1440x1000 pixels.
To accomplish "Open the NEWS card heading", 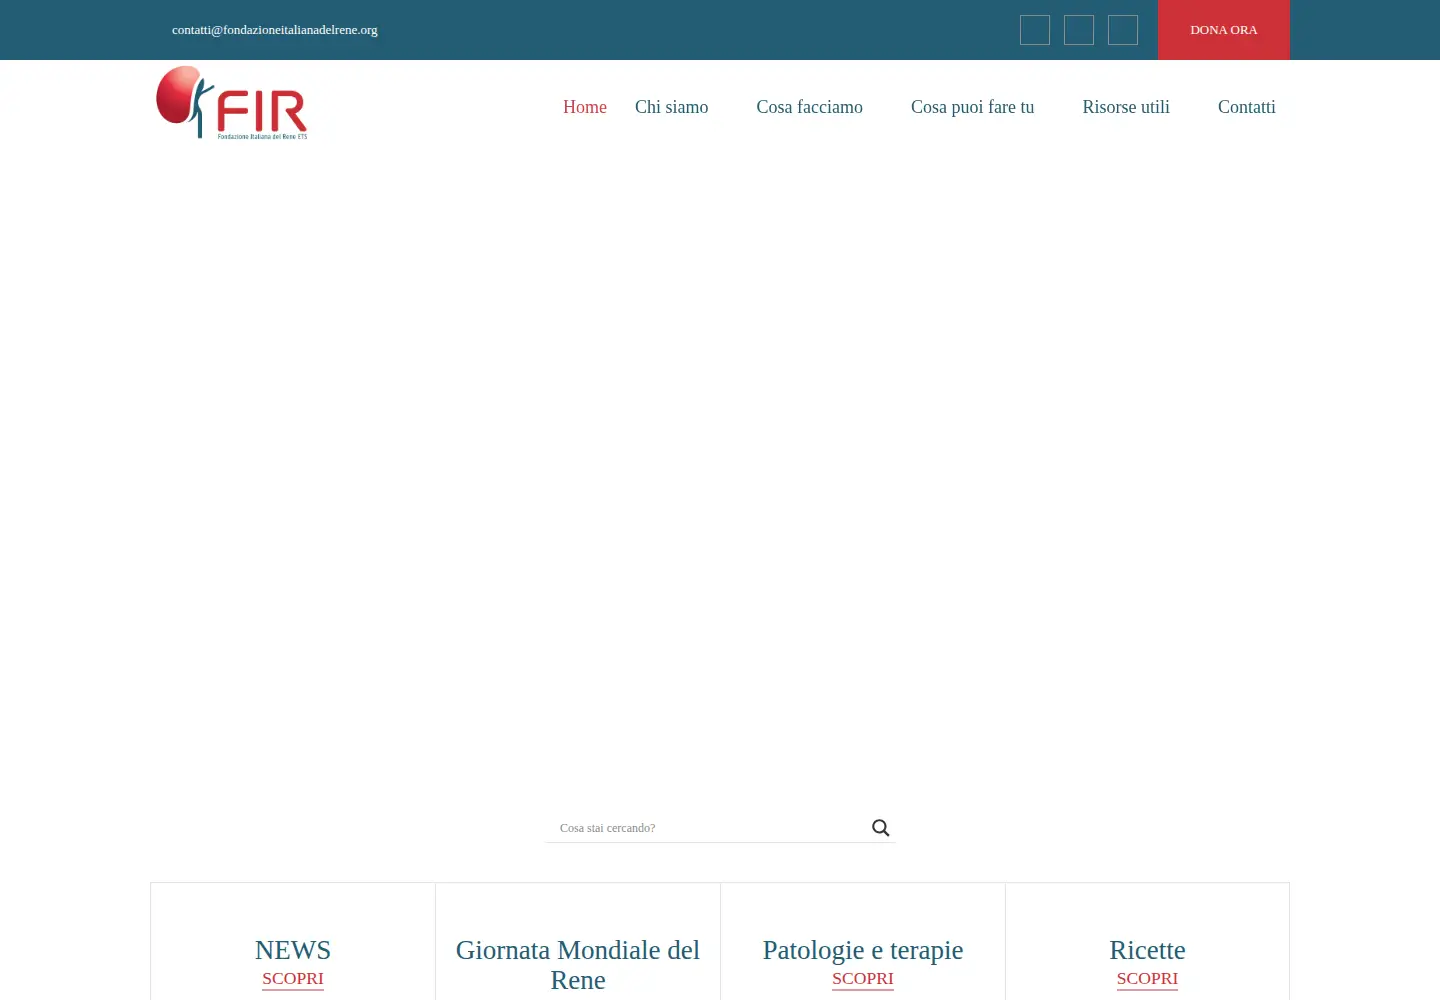I will [x=293, y=950].
